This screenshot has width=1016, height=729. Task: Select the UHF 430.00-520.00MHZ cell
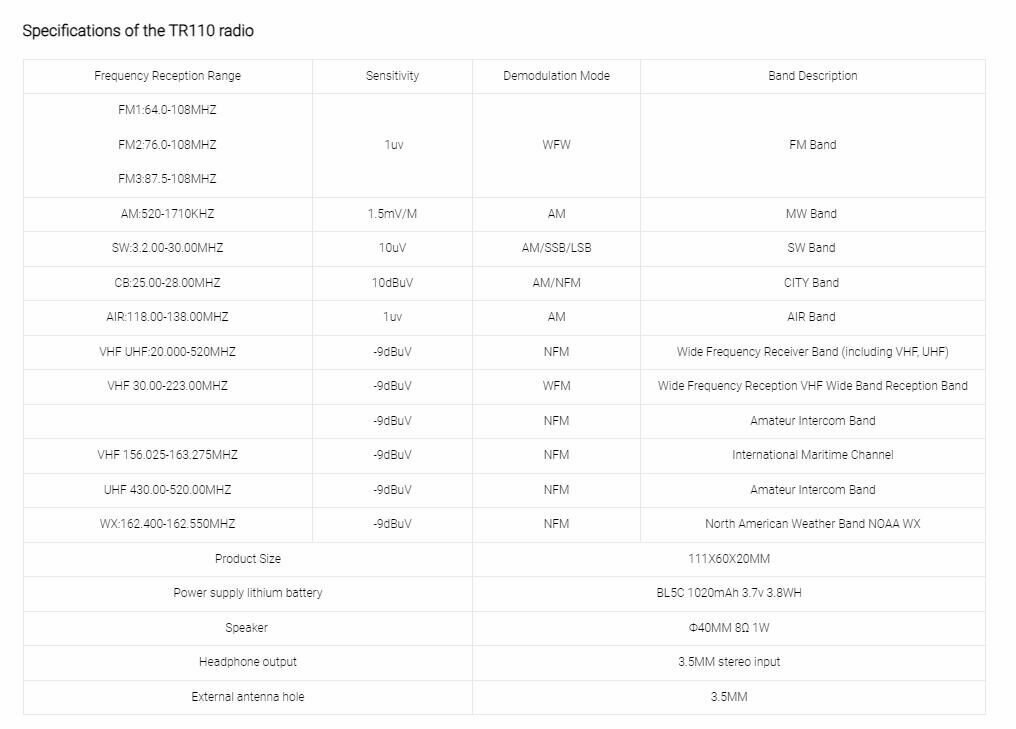pos(167,490)
